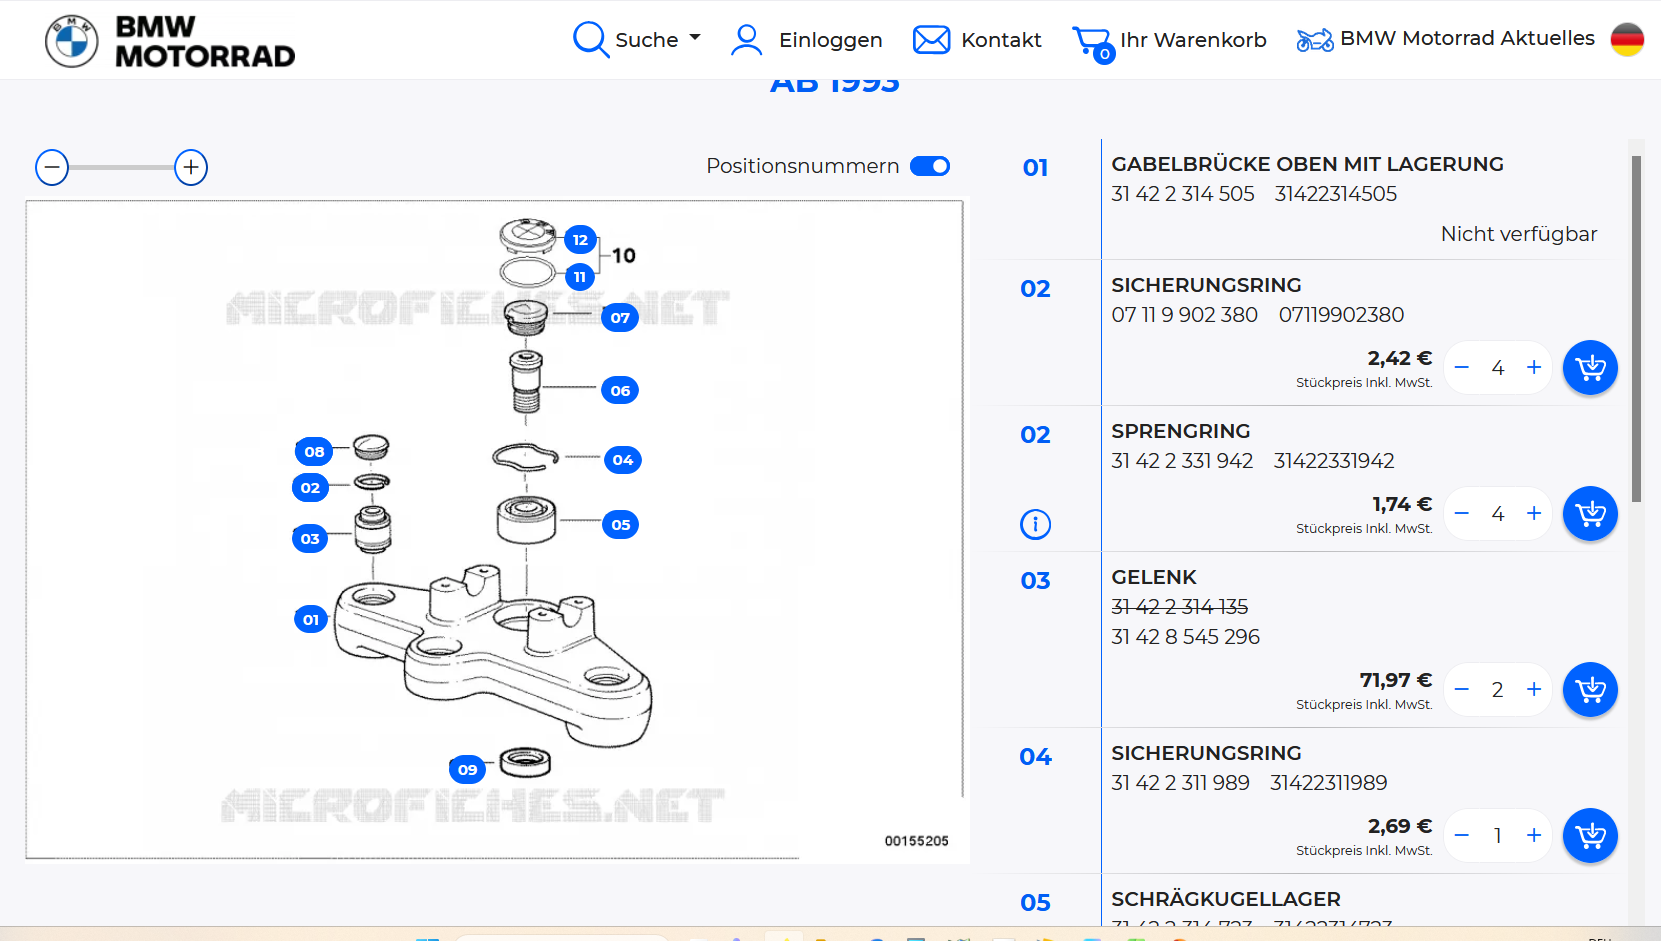Viewport: 1661px width, 941px height.
Task: Select position marker 05 in diagram
Action: [x=621, y=525]
